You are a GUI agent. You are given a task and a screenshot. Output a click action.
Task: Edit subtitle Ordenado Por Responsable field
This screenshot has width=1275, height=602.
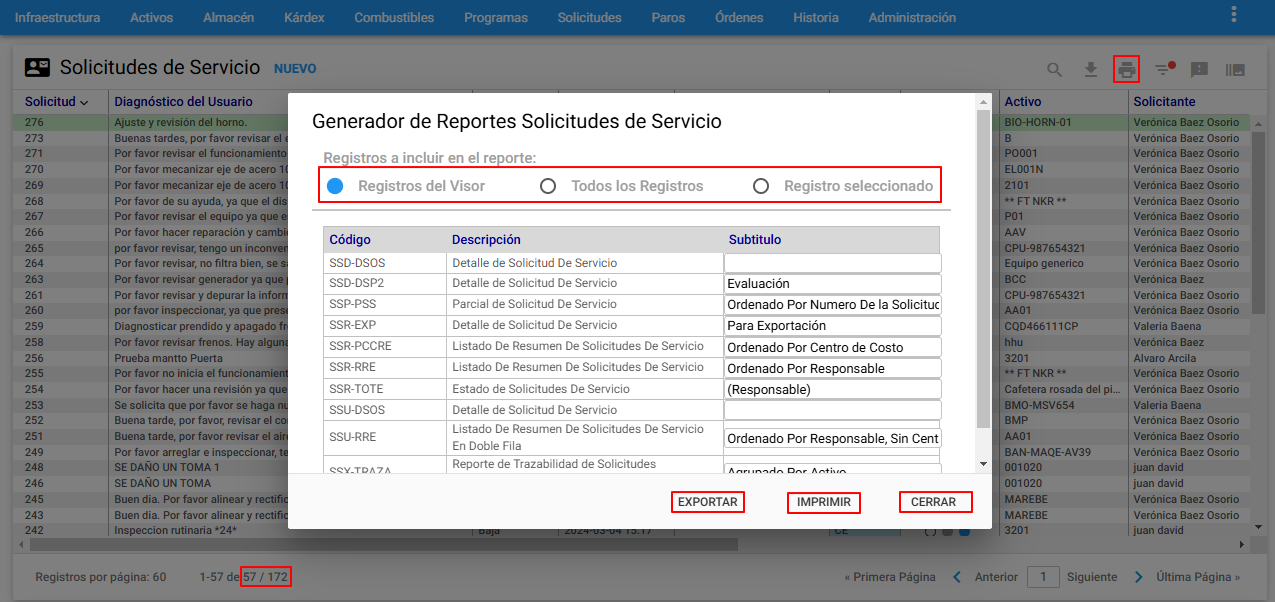(x=833, y=368)
